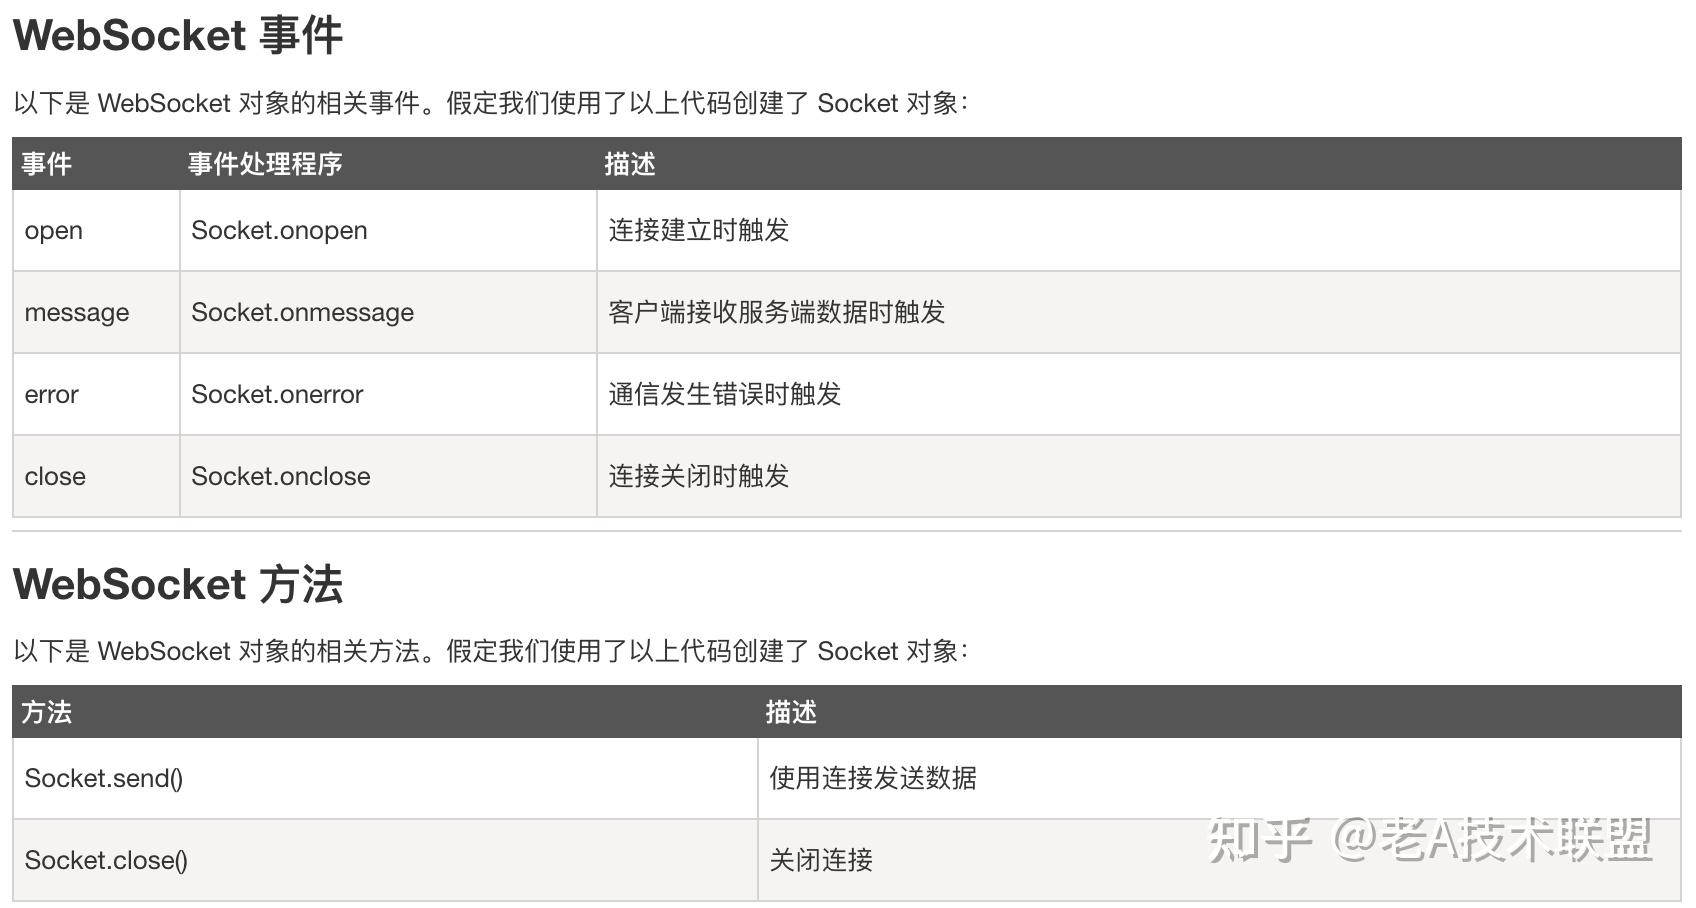Click the WebSocket 方法 heading
1696x908 pixels.
(178, 584)
